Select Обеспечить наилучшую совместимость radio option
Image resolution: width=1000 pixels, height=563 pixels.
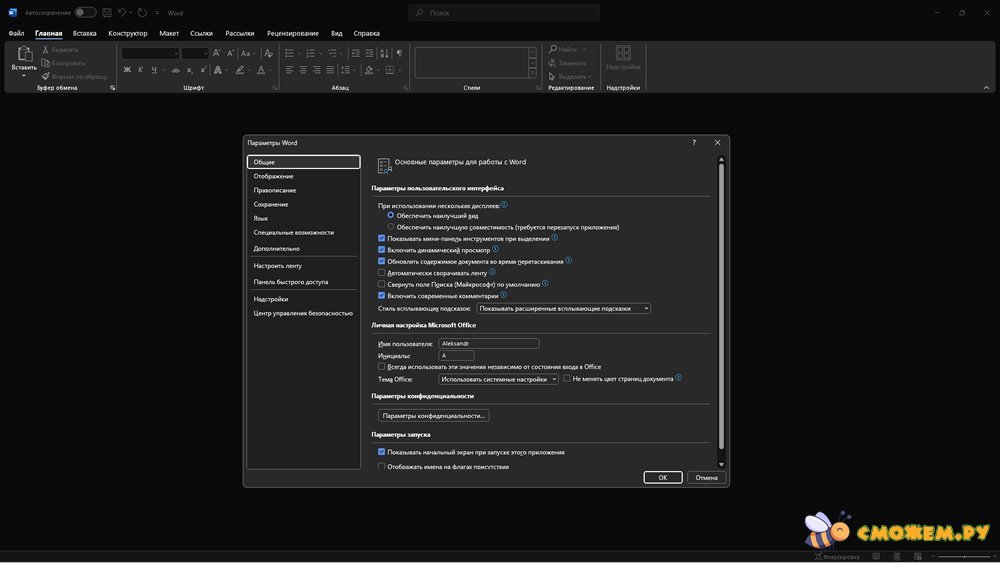pyautogui.click(x=391, y=227)
